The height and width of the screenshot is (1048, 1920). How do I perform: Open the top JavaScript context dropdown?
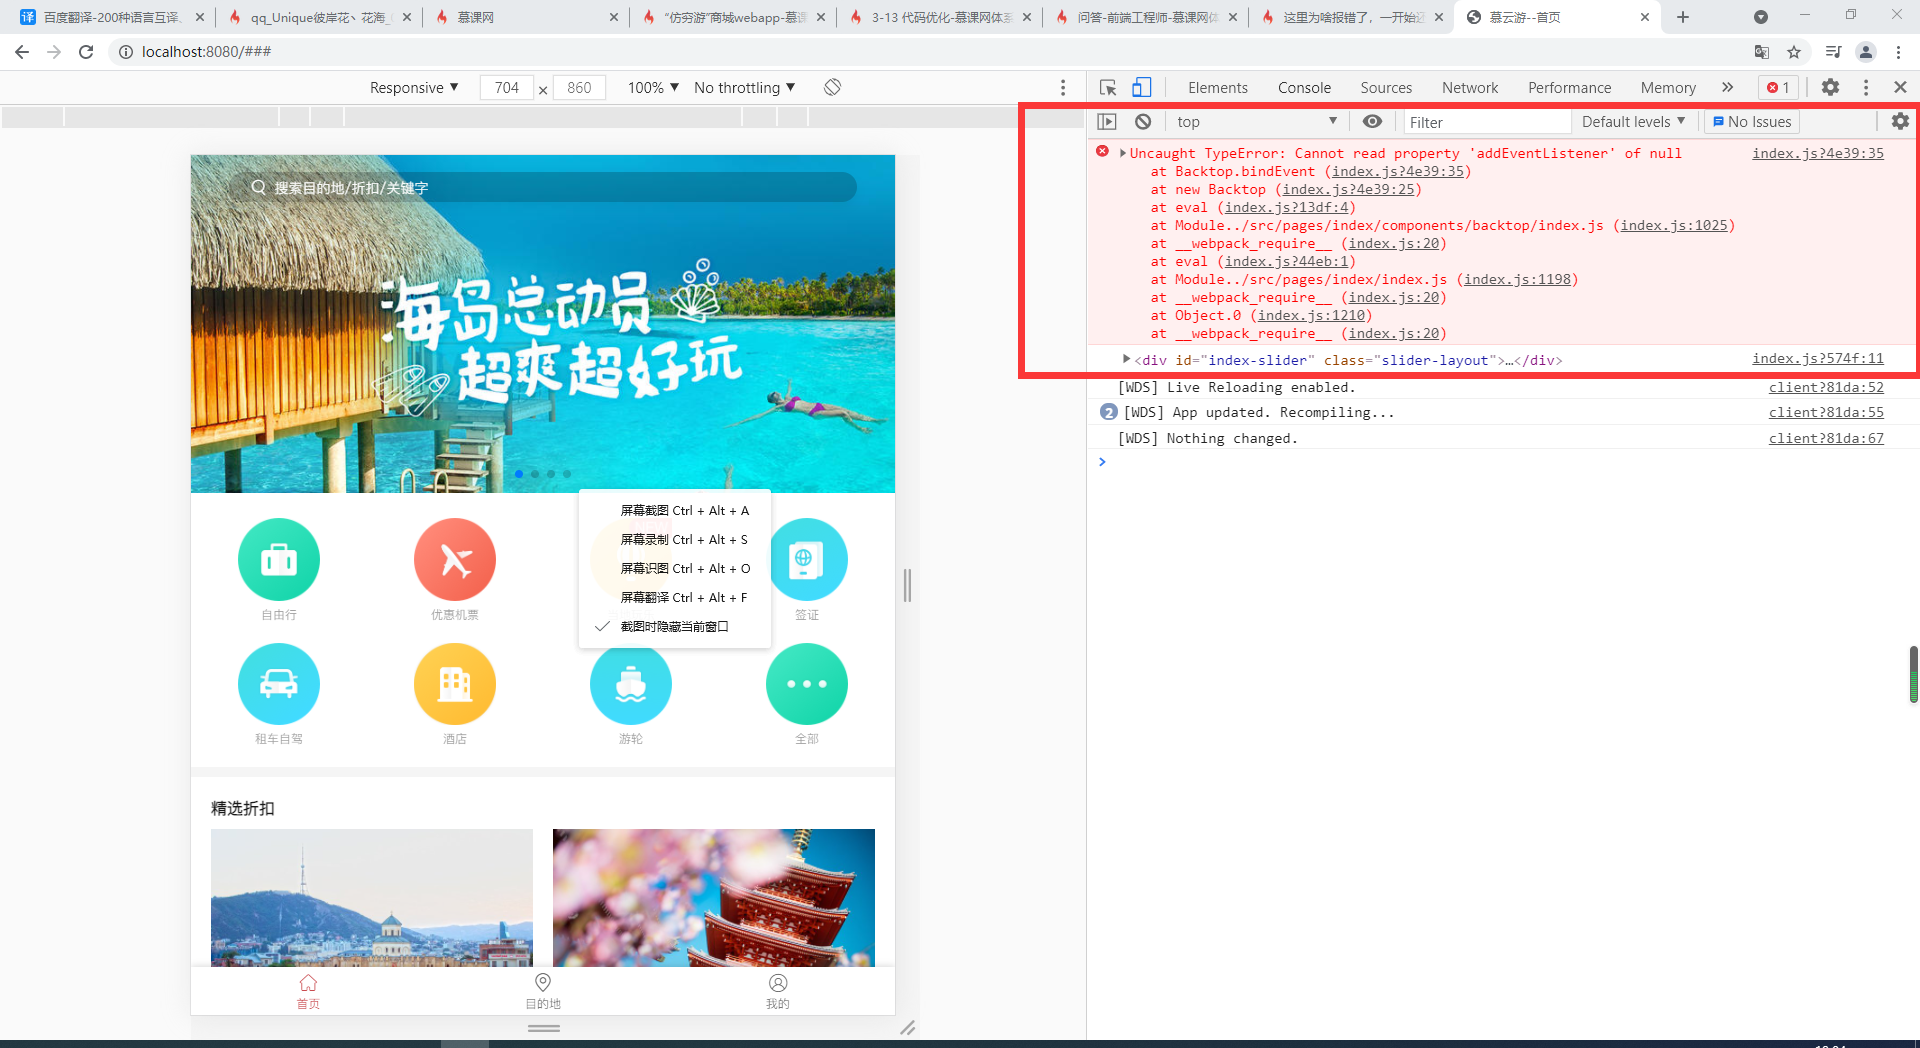[x=1257, y=122]
